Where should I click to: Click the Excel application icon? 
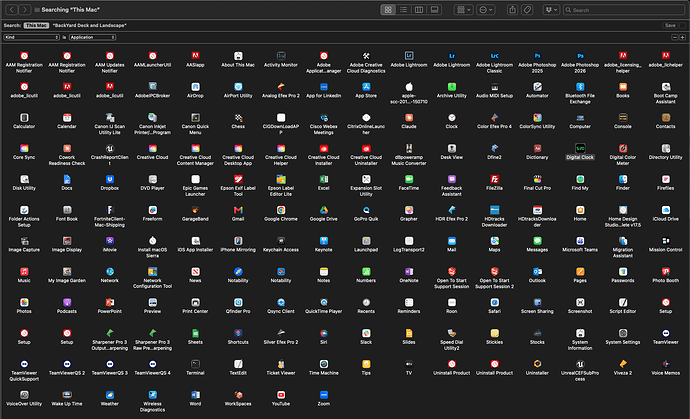click(x=323, y=179)
